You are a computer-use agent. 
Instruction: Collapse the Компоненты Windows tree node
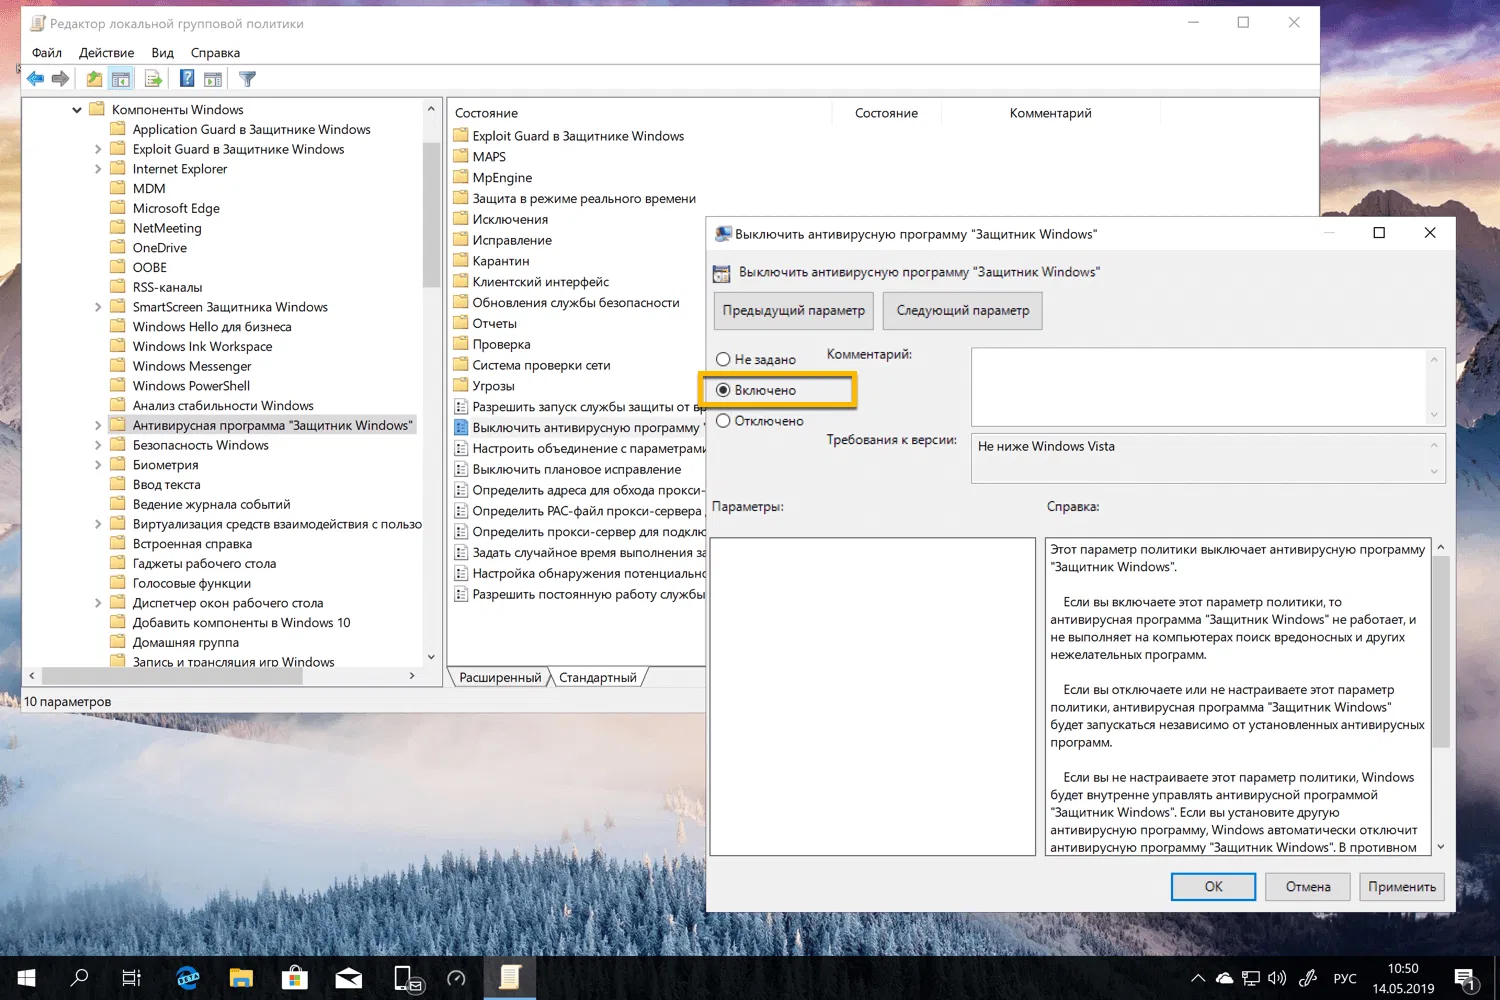point(77,109)
